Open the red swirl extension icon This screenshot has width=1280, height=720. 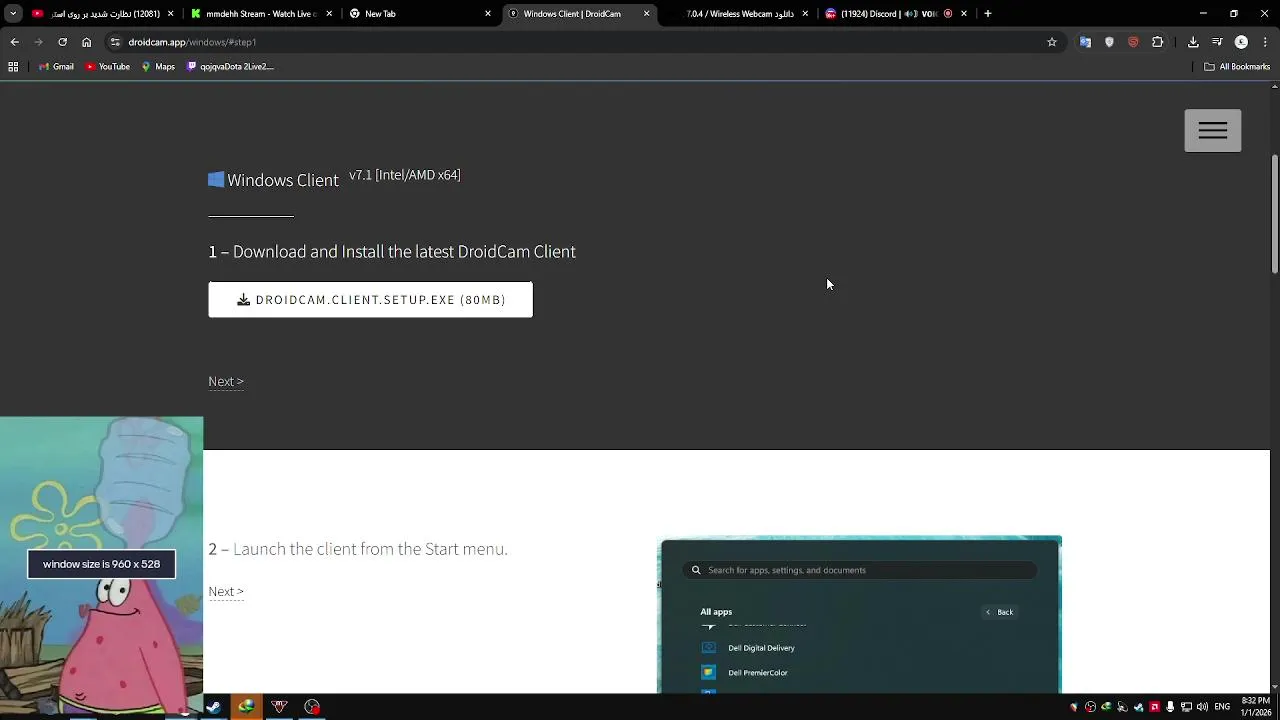(x=1133, y=42)
